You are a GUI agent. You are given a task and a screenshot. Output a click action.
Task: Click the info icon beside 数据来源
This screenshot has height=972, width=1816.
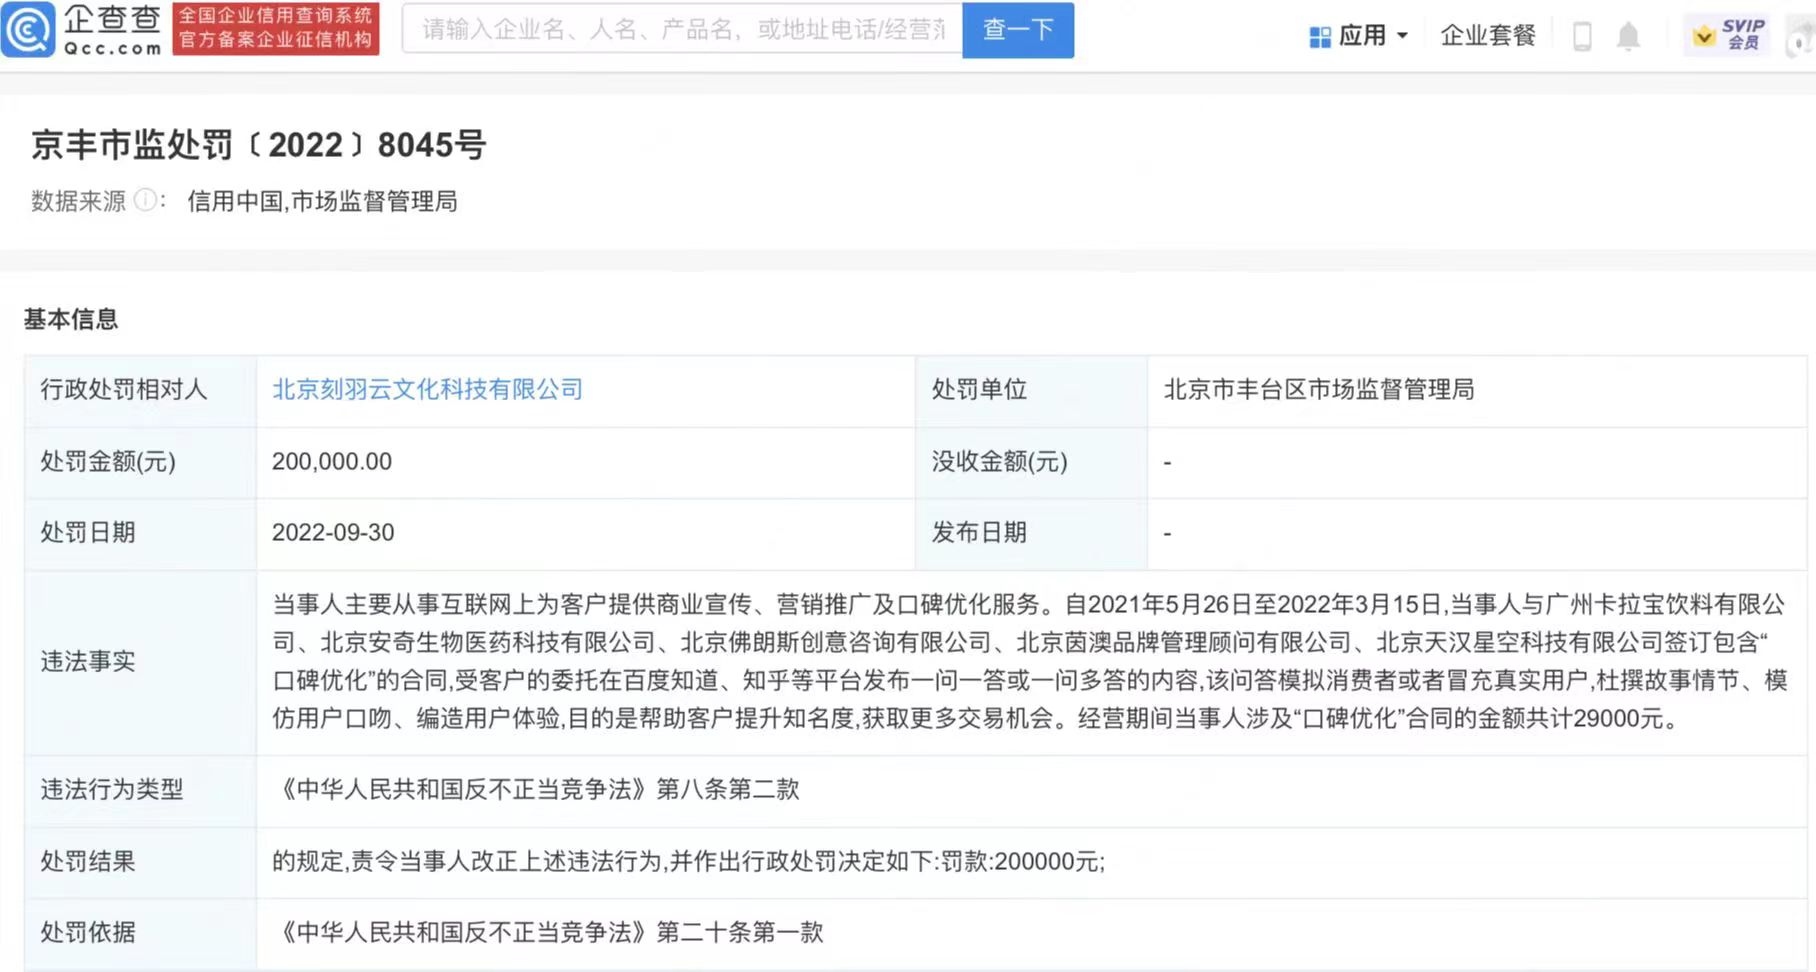145,200
